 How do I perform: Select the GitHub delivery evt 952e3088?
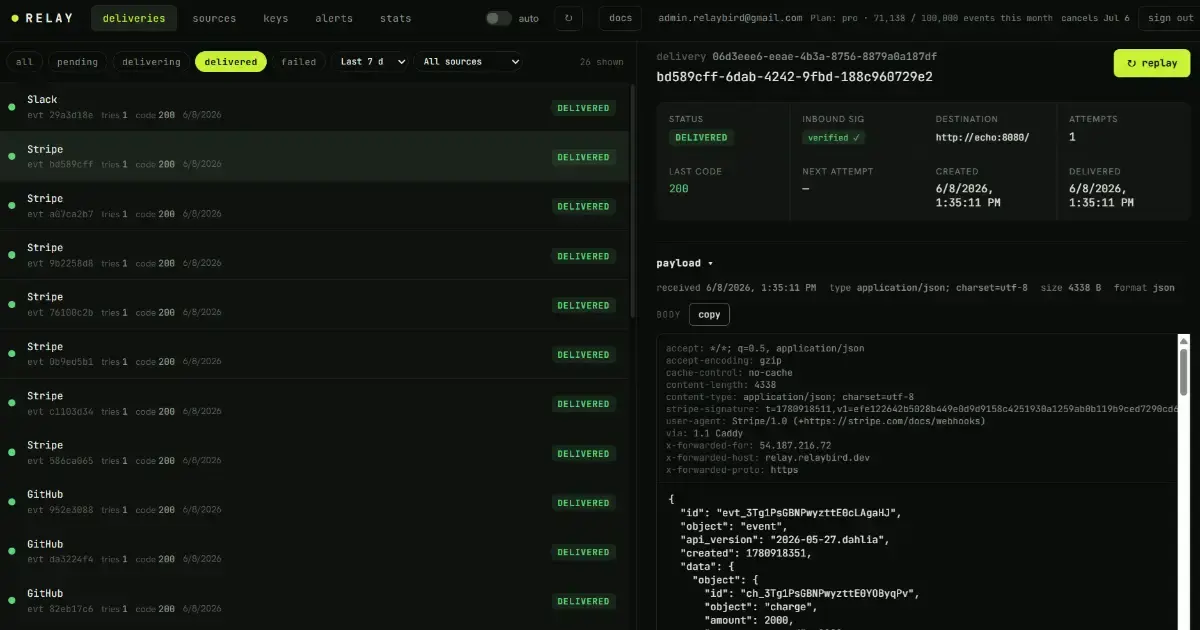pyautogui.click(x=315, y=502)
